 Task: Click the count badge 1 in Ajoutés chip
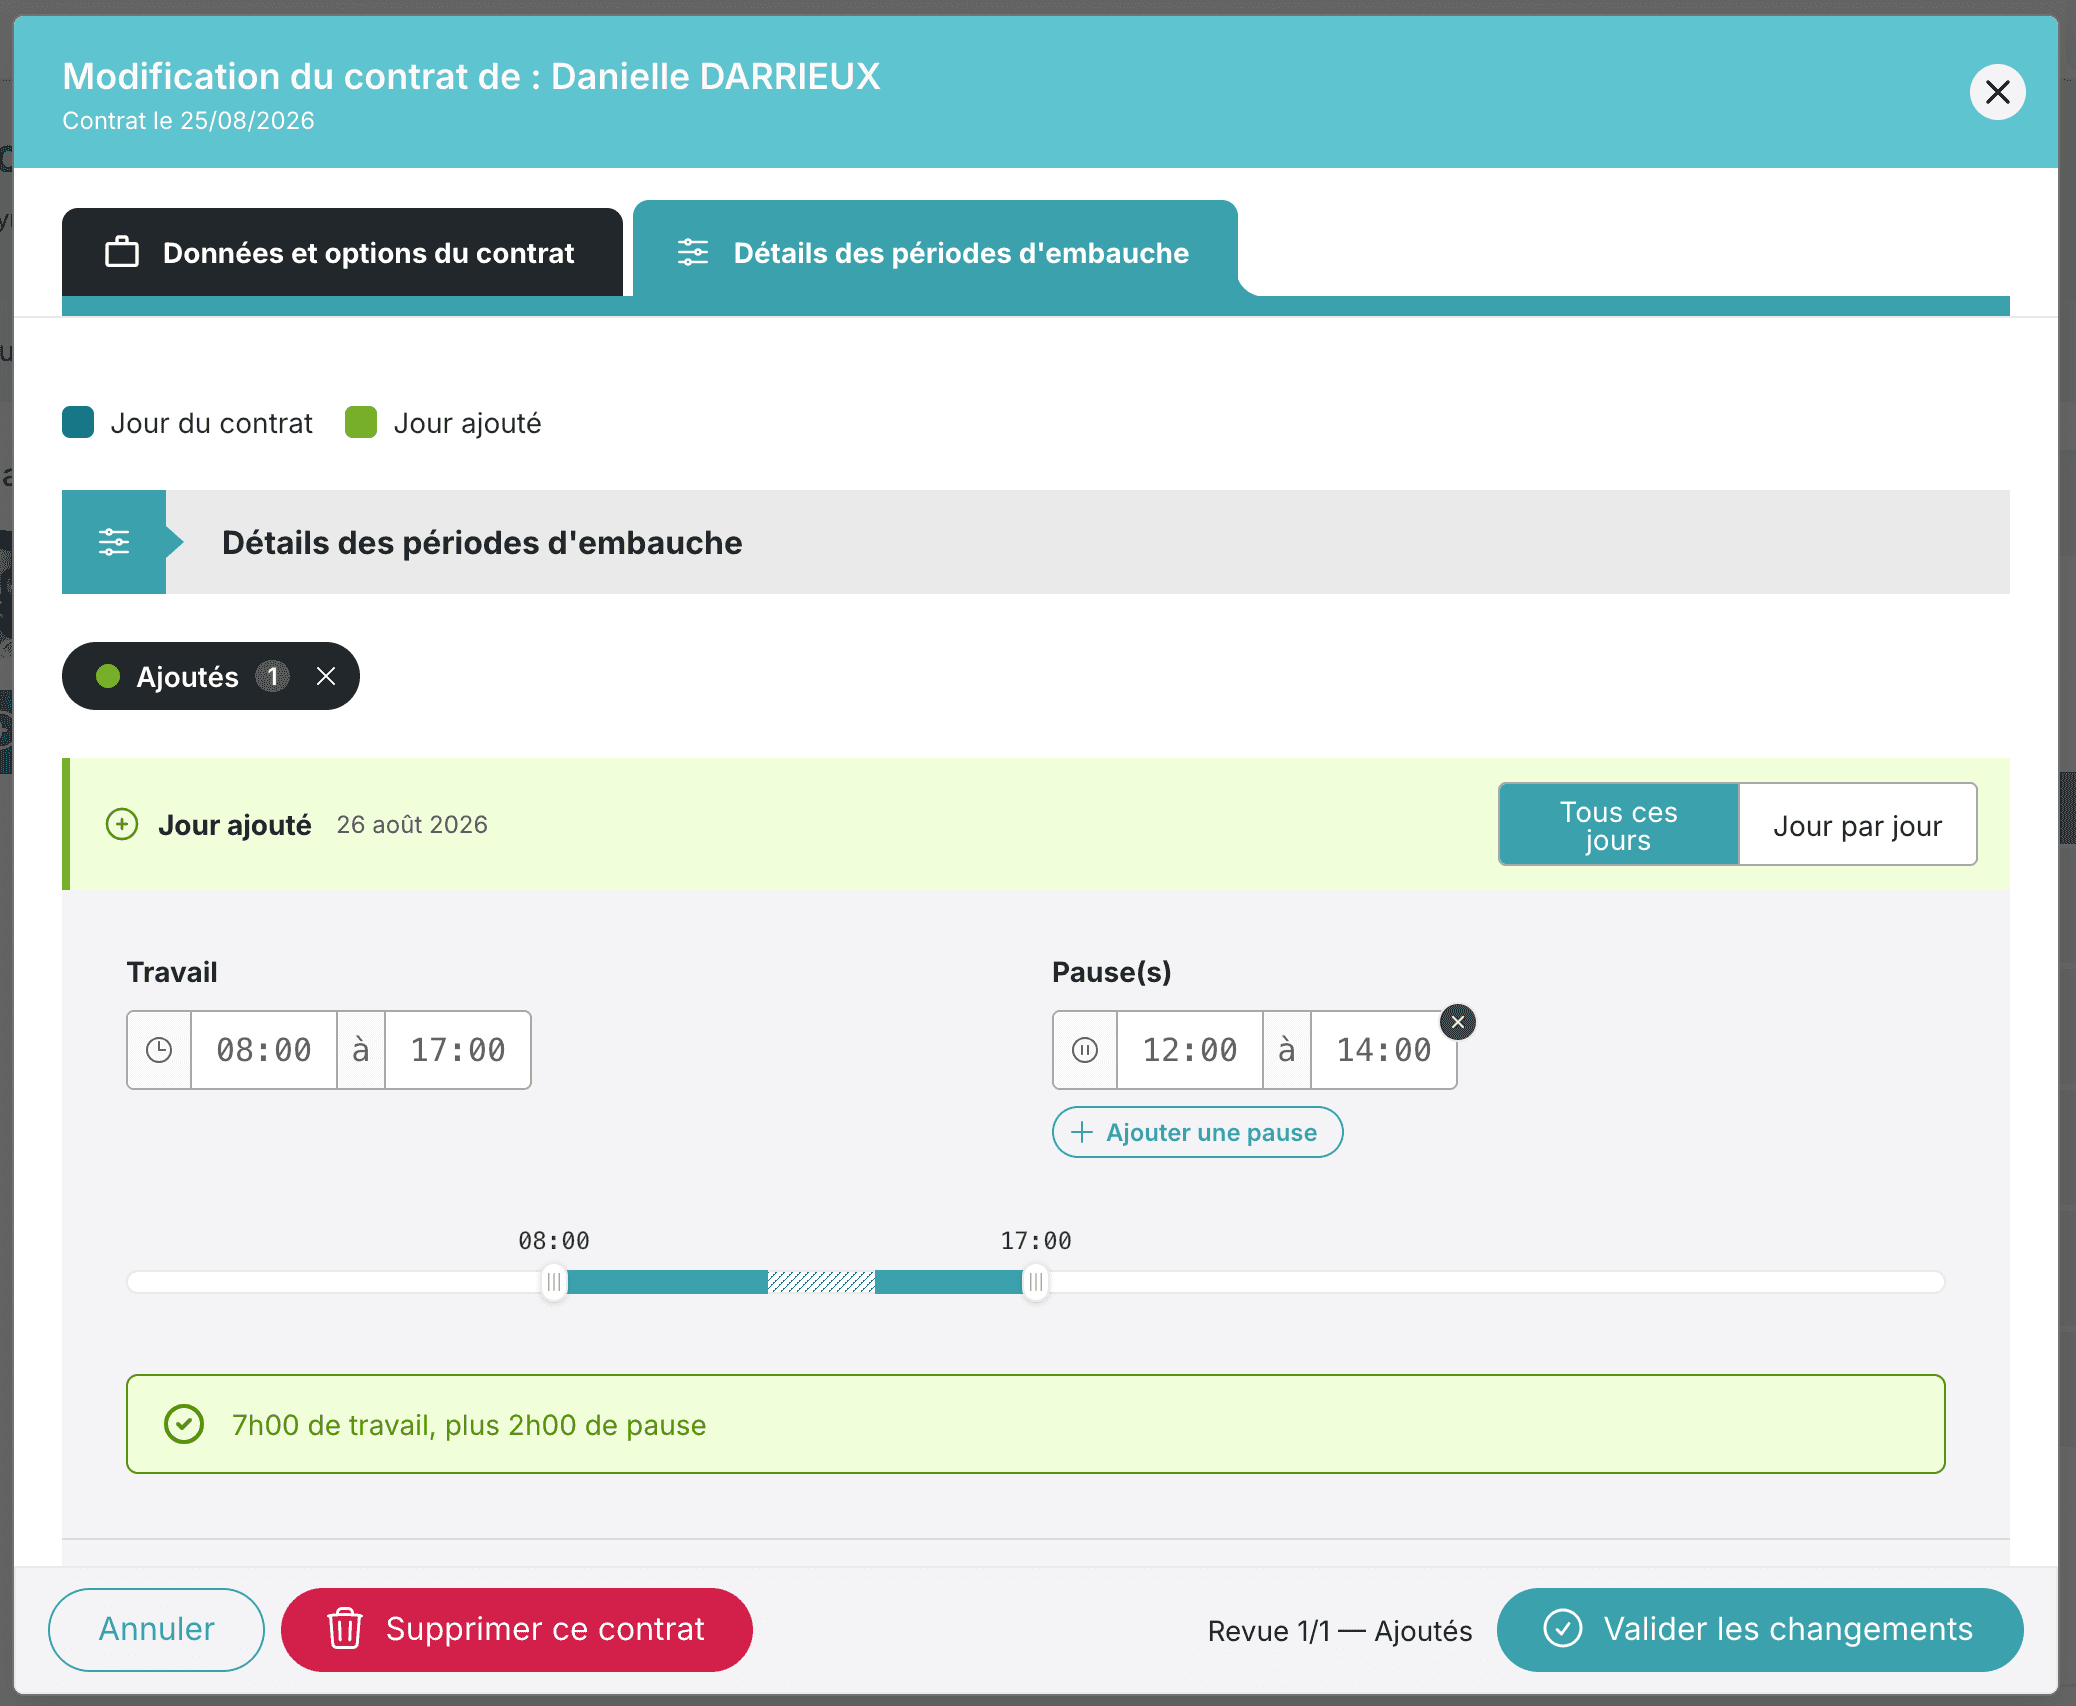pyautogui.click(x=272, y=676)
